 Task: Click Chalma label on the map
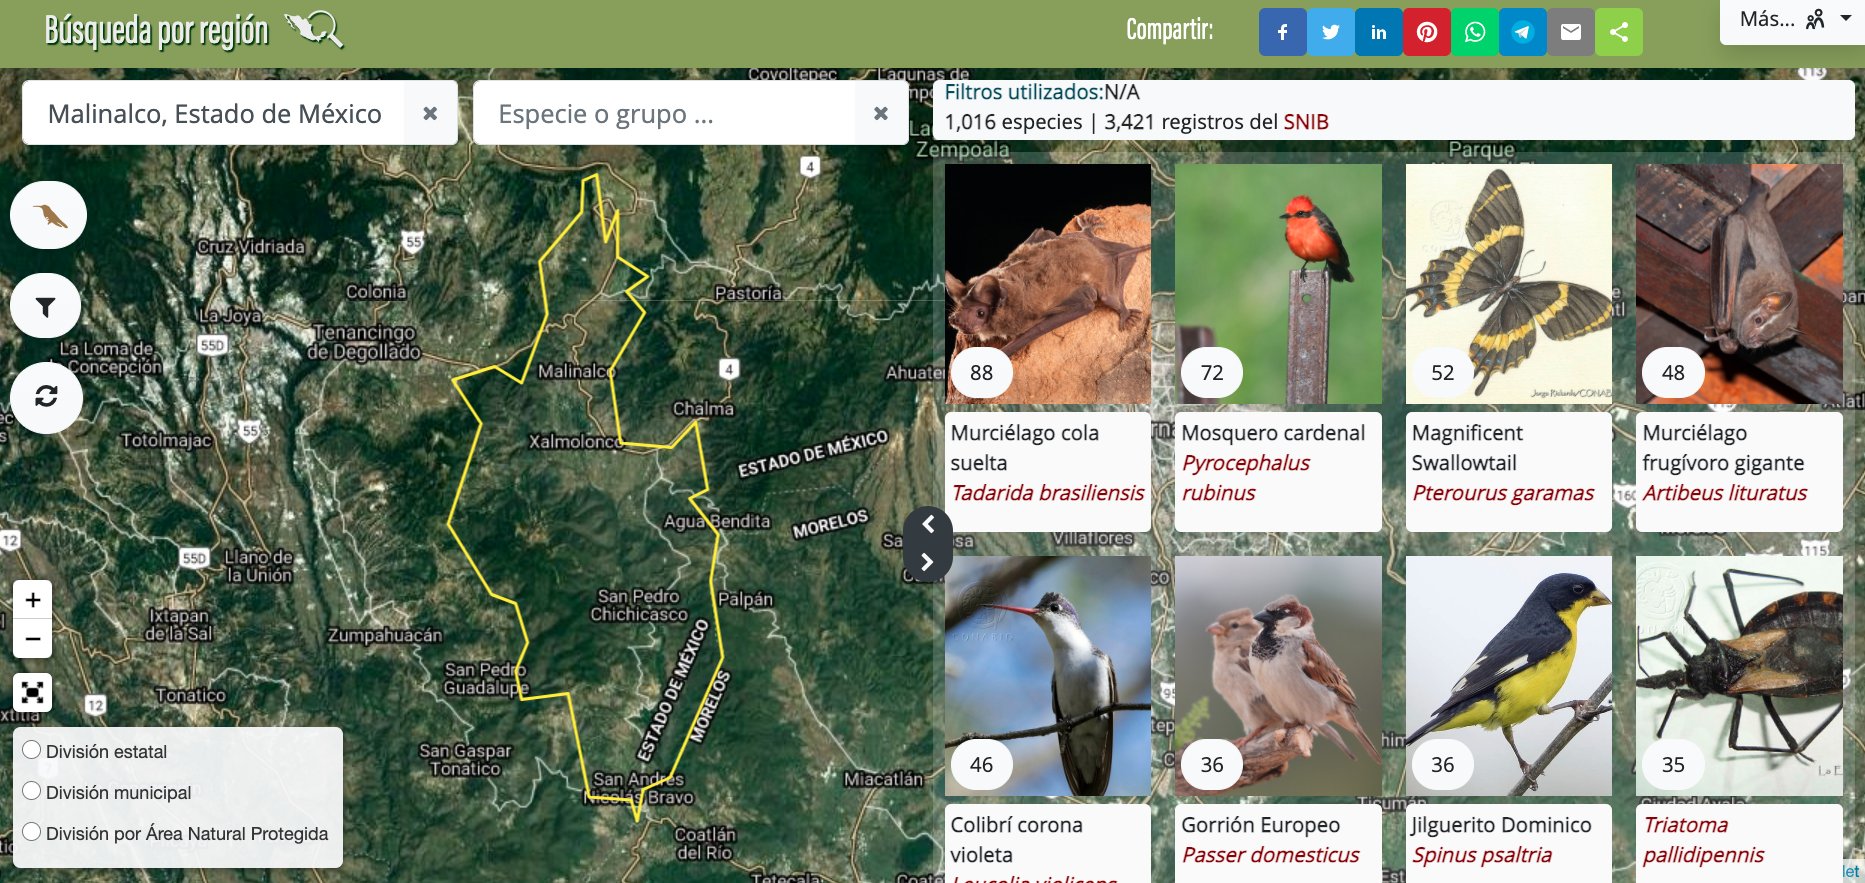point(703,408)
